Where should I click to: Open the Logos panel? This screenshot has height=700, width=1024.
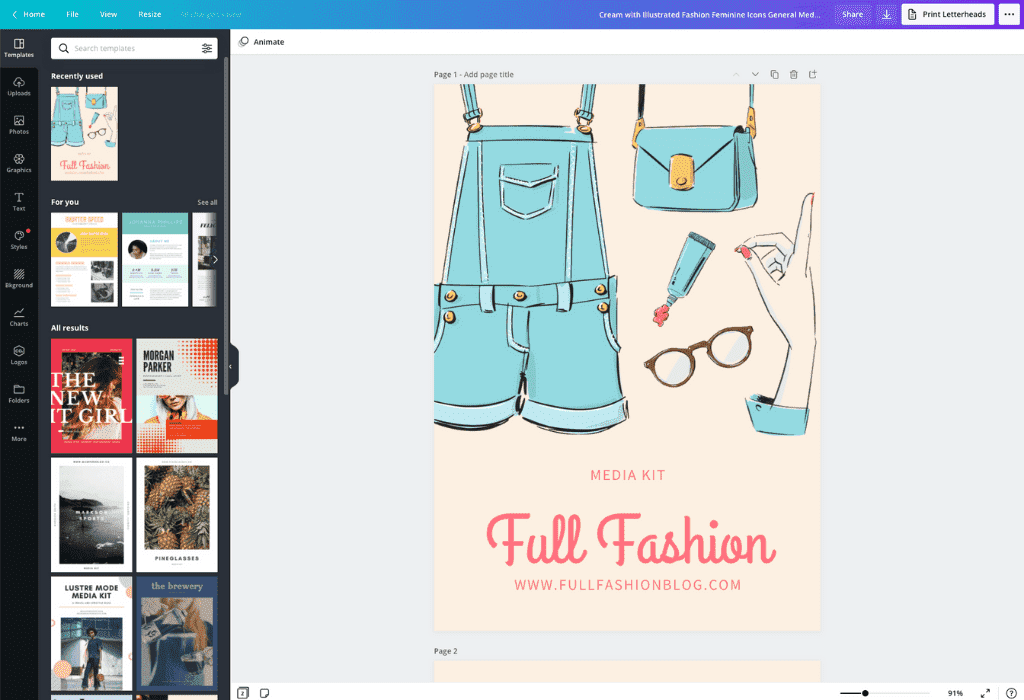pyautogui.click(x=19, y=357)
